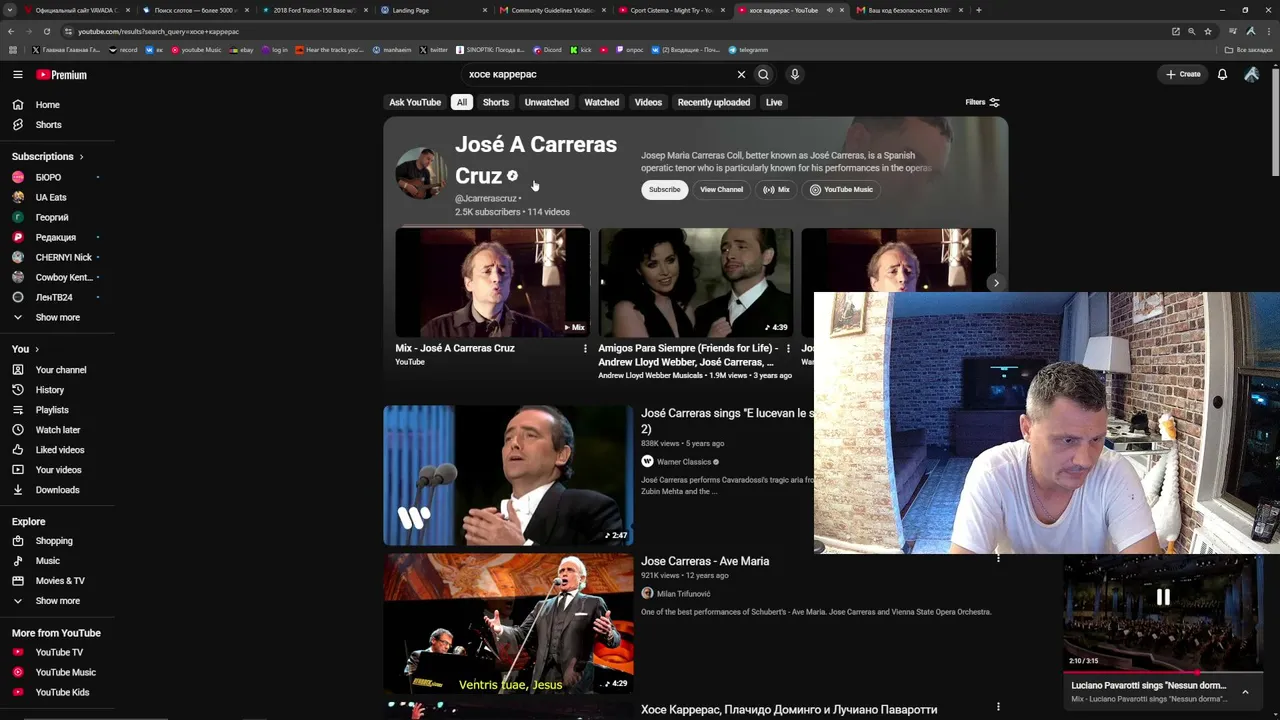The image size is (1280, 720).
Task: Select the Shorts filter chip
Action: point(496,102)
